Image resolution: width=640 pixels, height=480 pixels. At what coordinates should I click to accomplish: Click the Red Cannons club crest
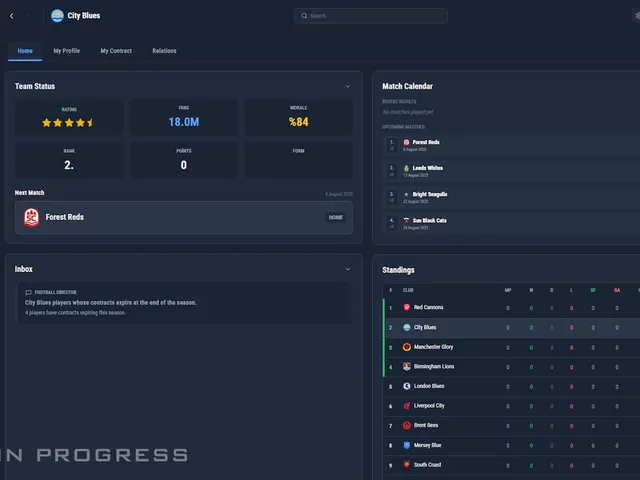[407, 307]
